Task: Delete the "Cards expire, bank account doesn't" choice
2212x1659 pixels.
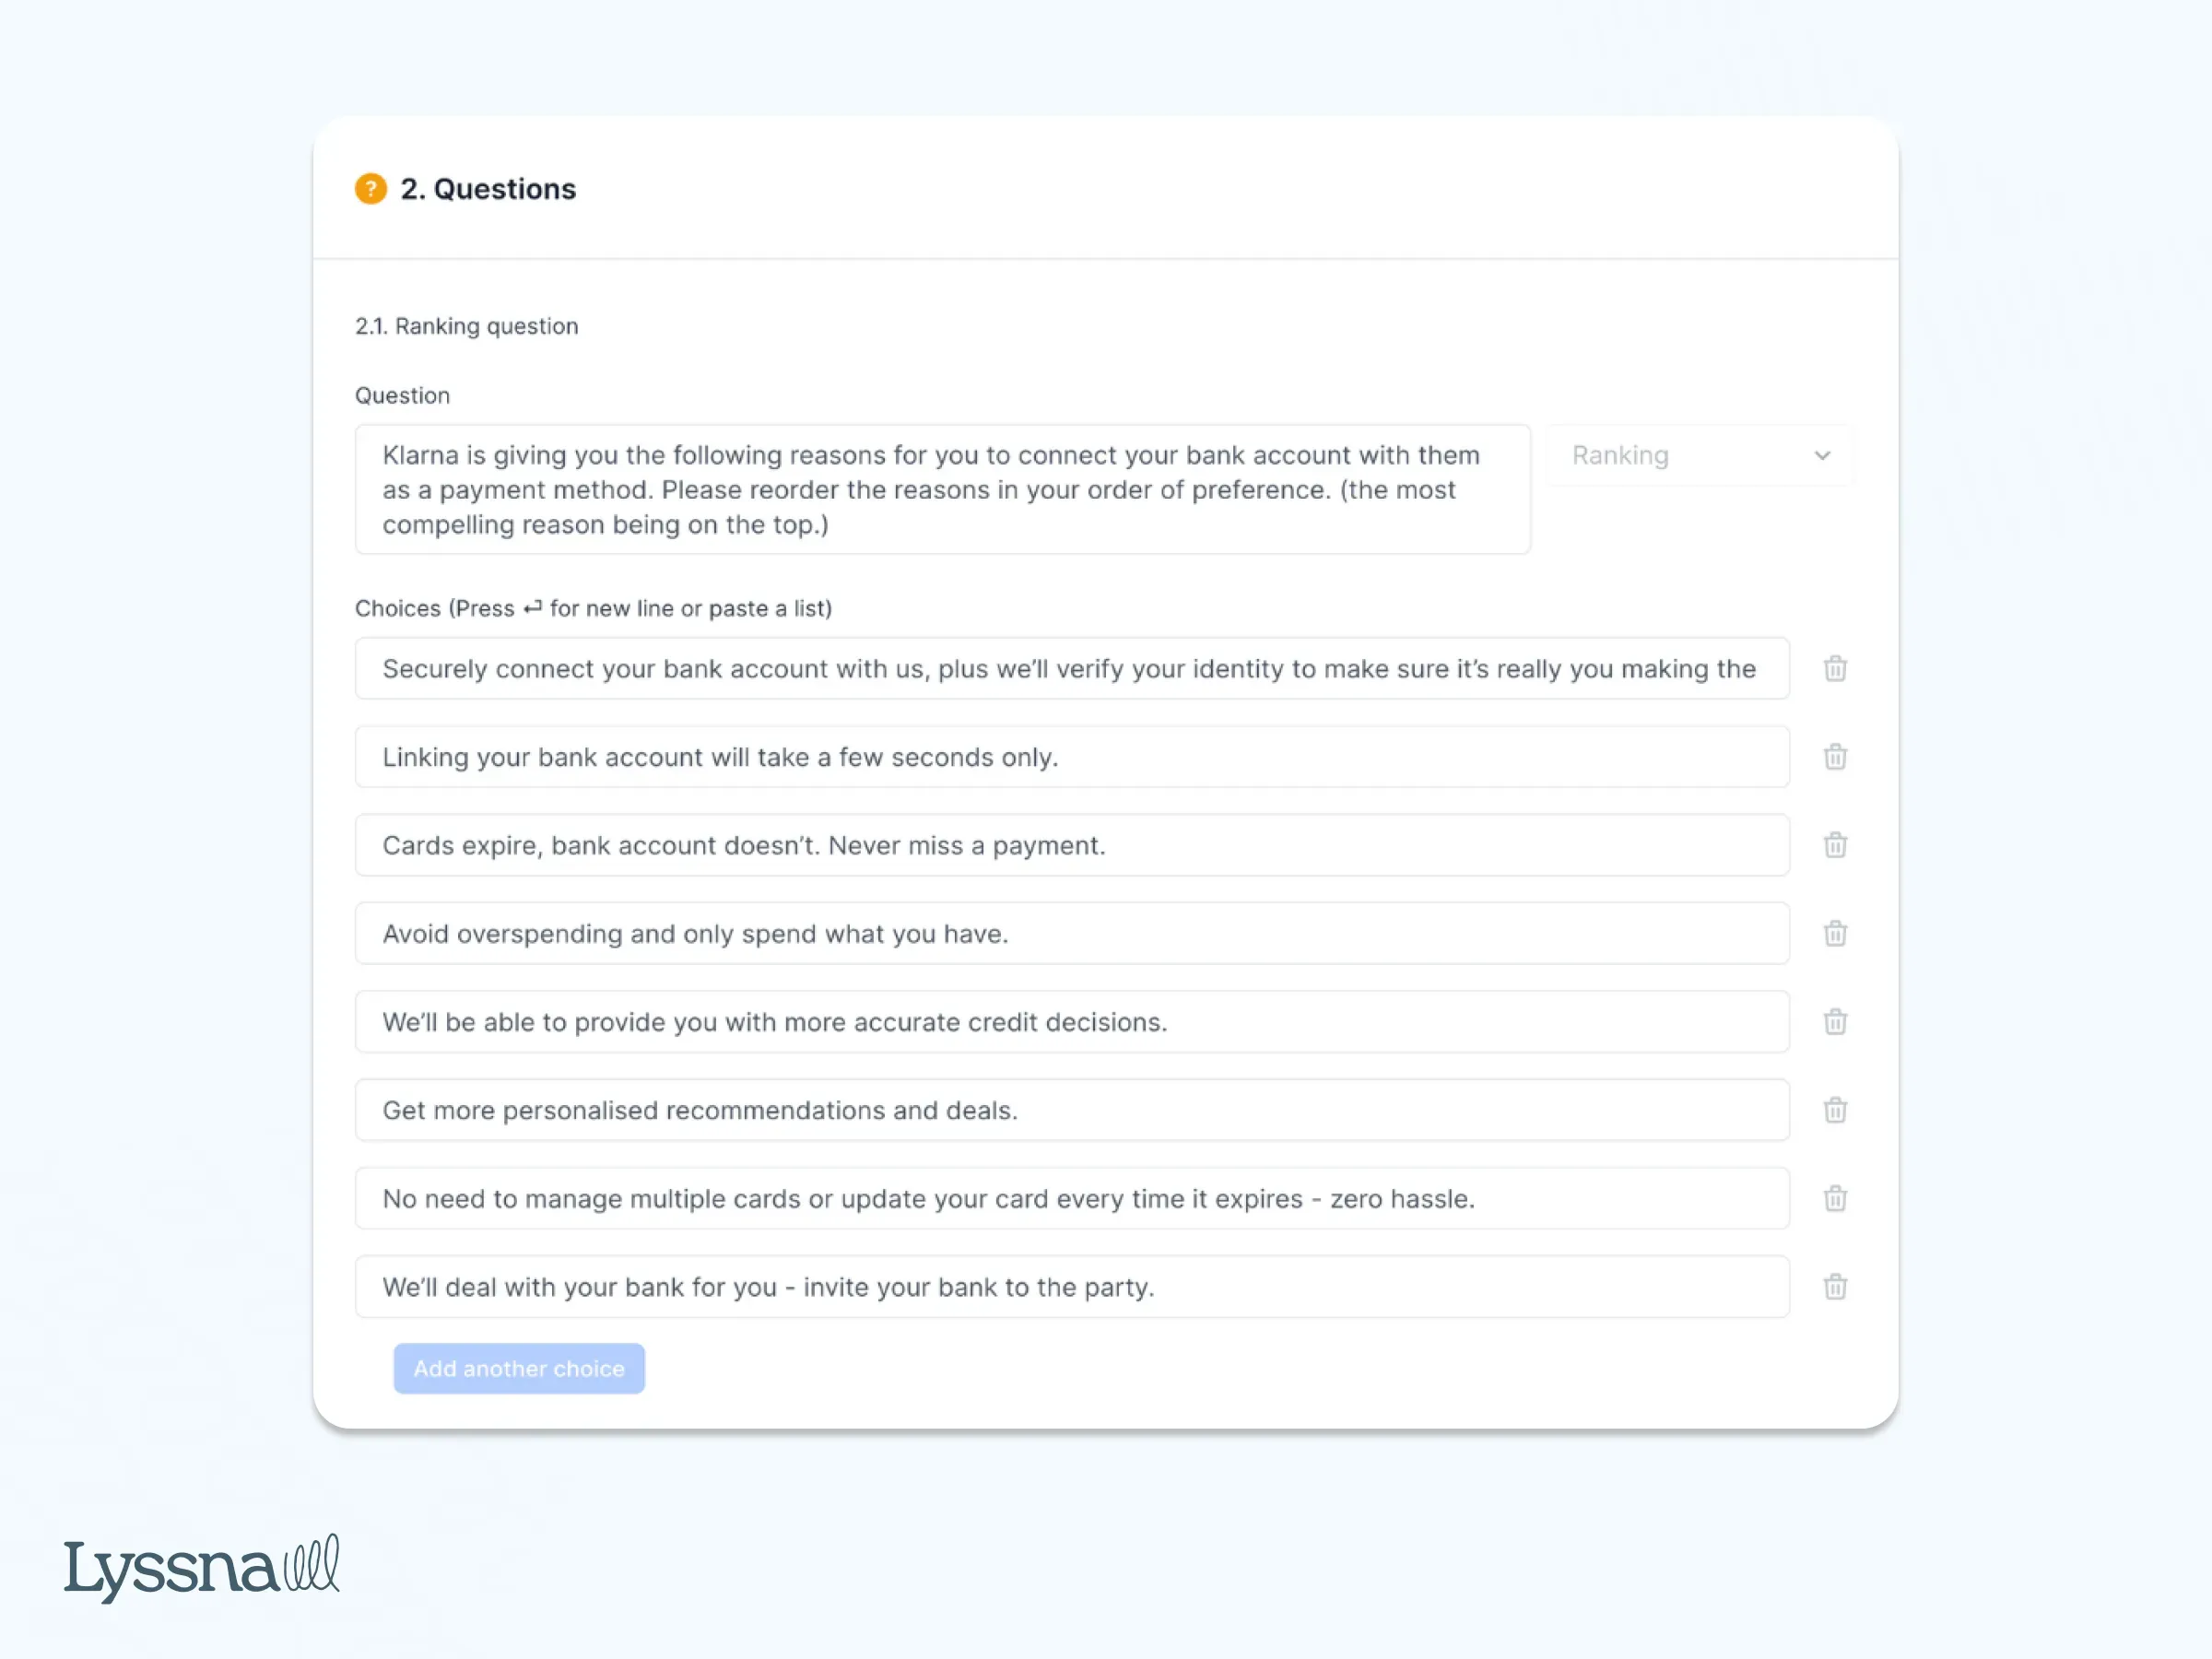Action: tap(1835, 845)
